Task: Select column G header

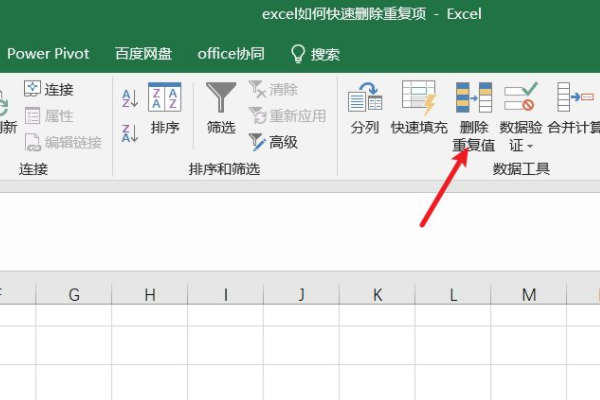Action: tap(74, 294)
